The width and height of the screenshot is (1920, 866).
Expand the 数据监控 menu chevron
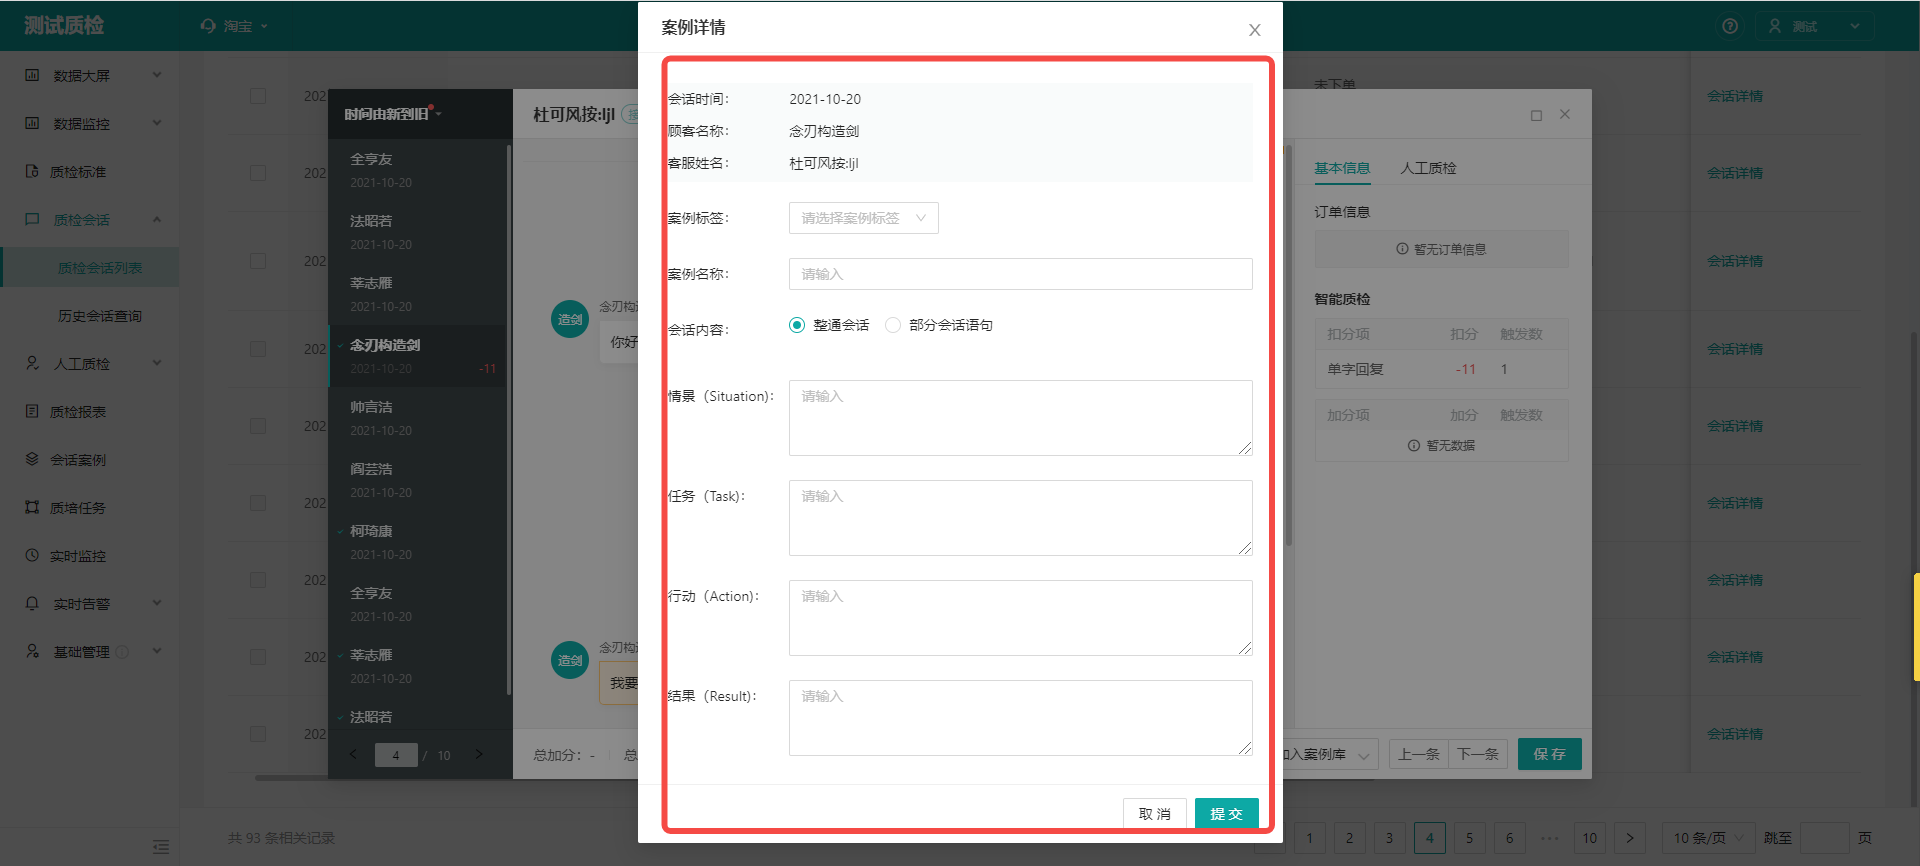tap(157, 123)
